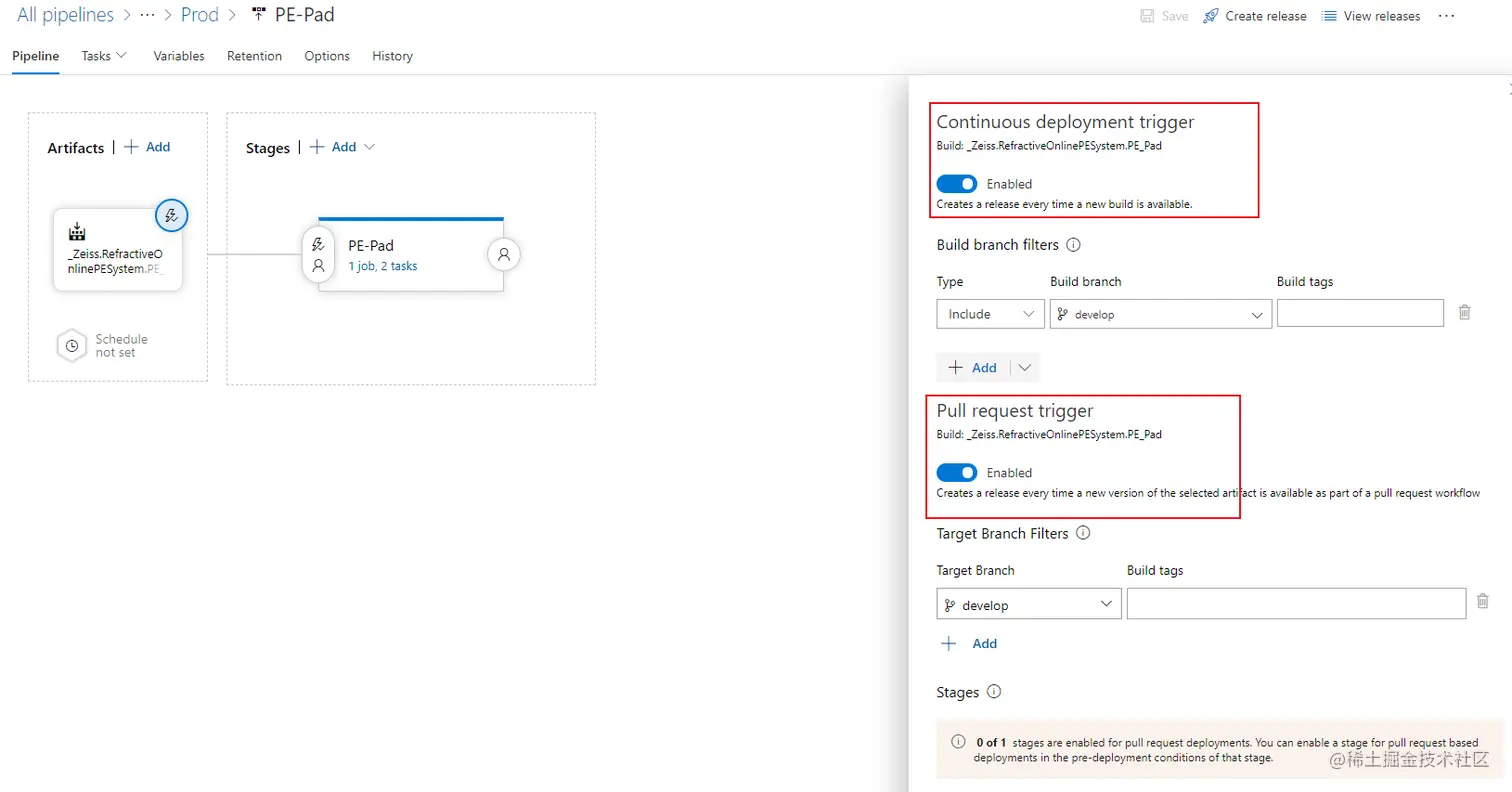Image resolution: width=1512 pixels, height=792 pixels.
Task: Click the plus icon to add an artifact
Action: pos(130,147)
